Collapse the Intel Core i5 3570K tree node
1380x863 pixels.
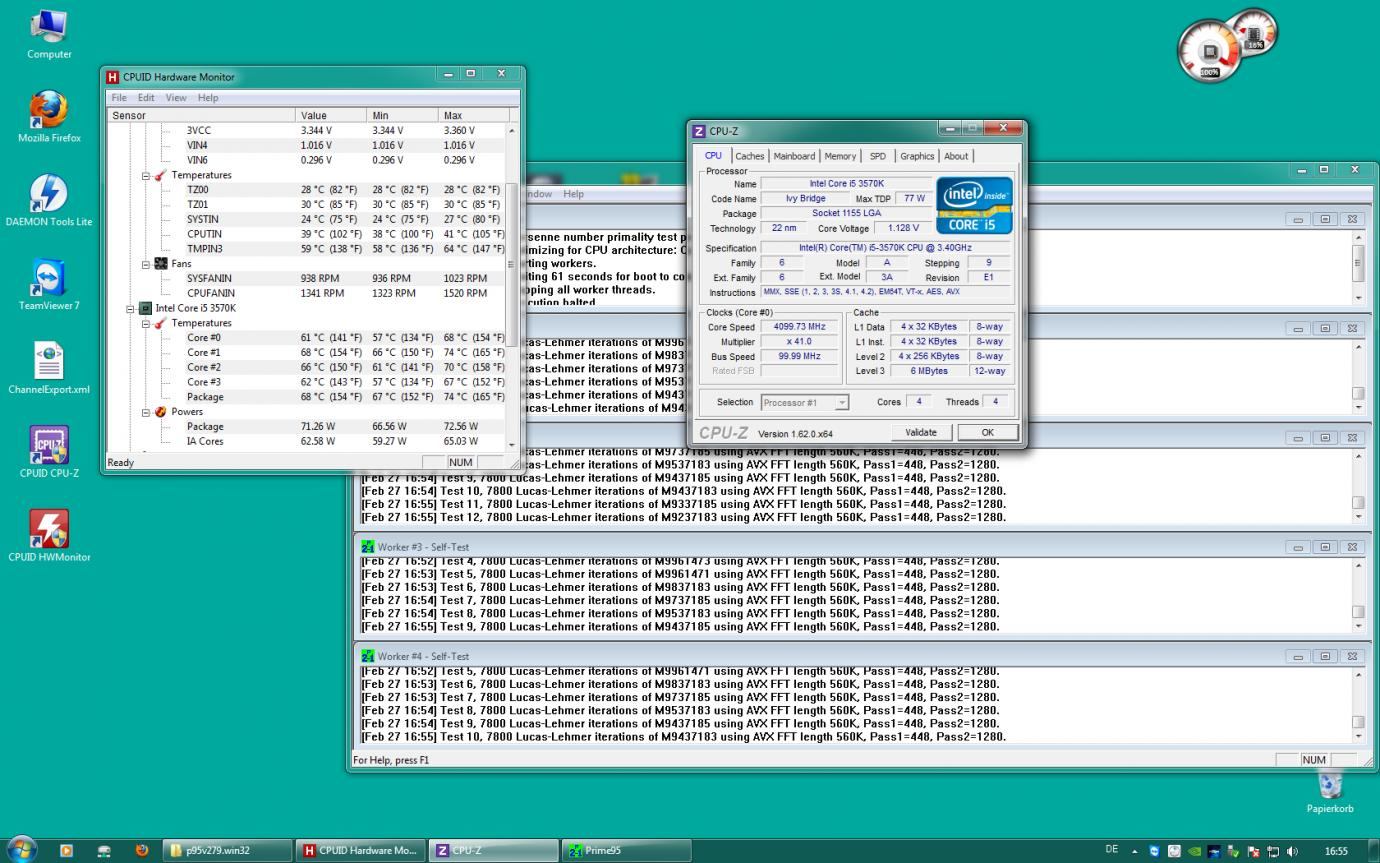pos(130,308)
